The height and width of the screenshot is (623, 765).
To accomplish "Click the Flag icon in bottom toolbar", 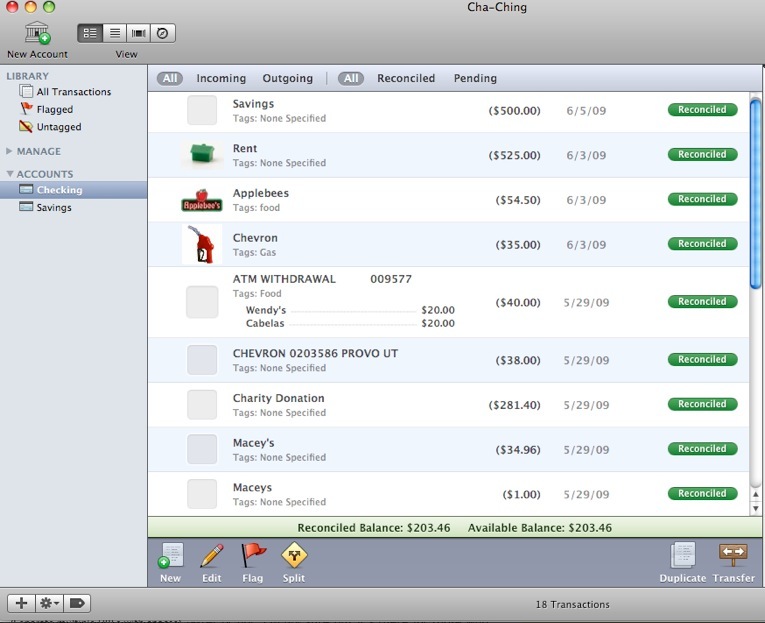I will click(x=253, y=555).
